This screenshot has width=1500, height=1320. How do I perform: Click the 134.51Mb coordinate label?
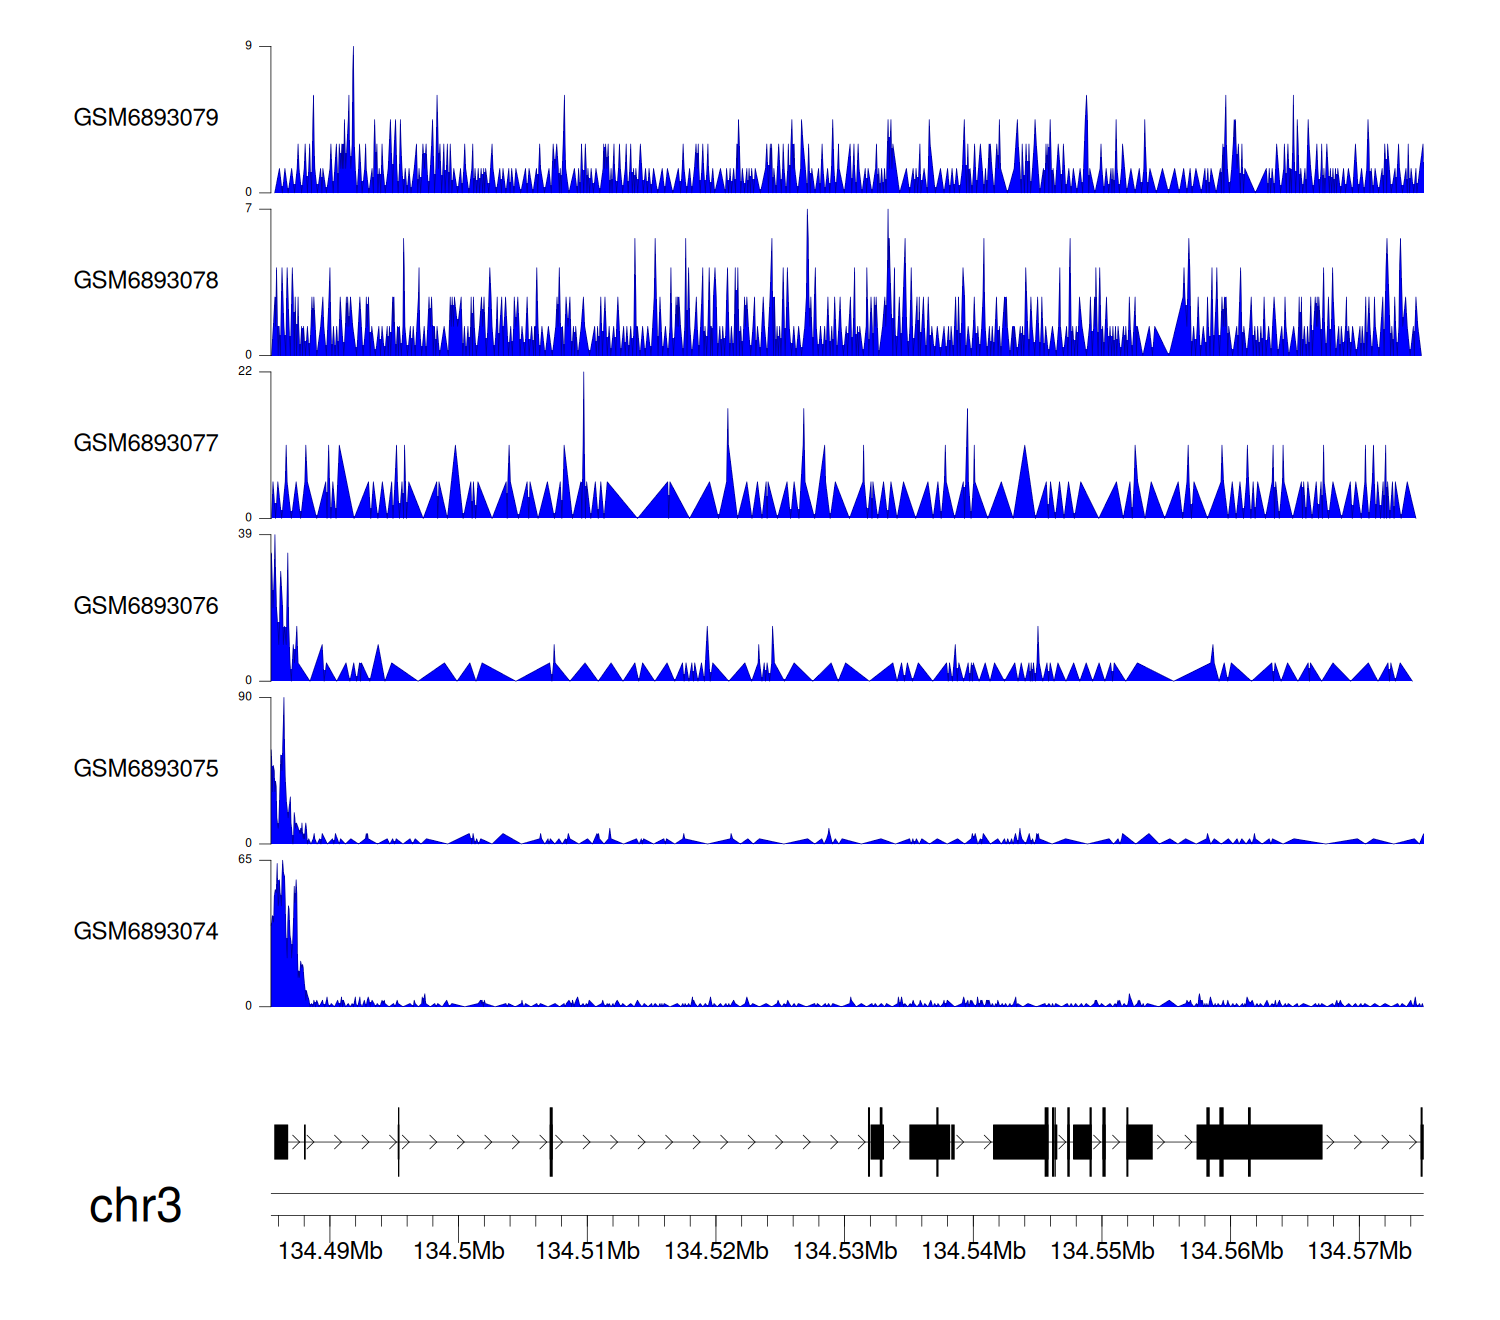pyautogui.click(x=587, y=1252)
